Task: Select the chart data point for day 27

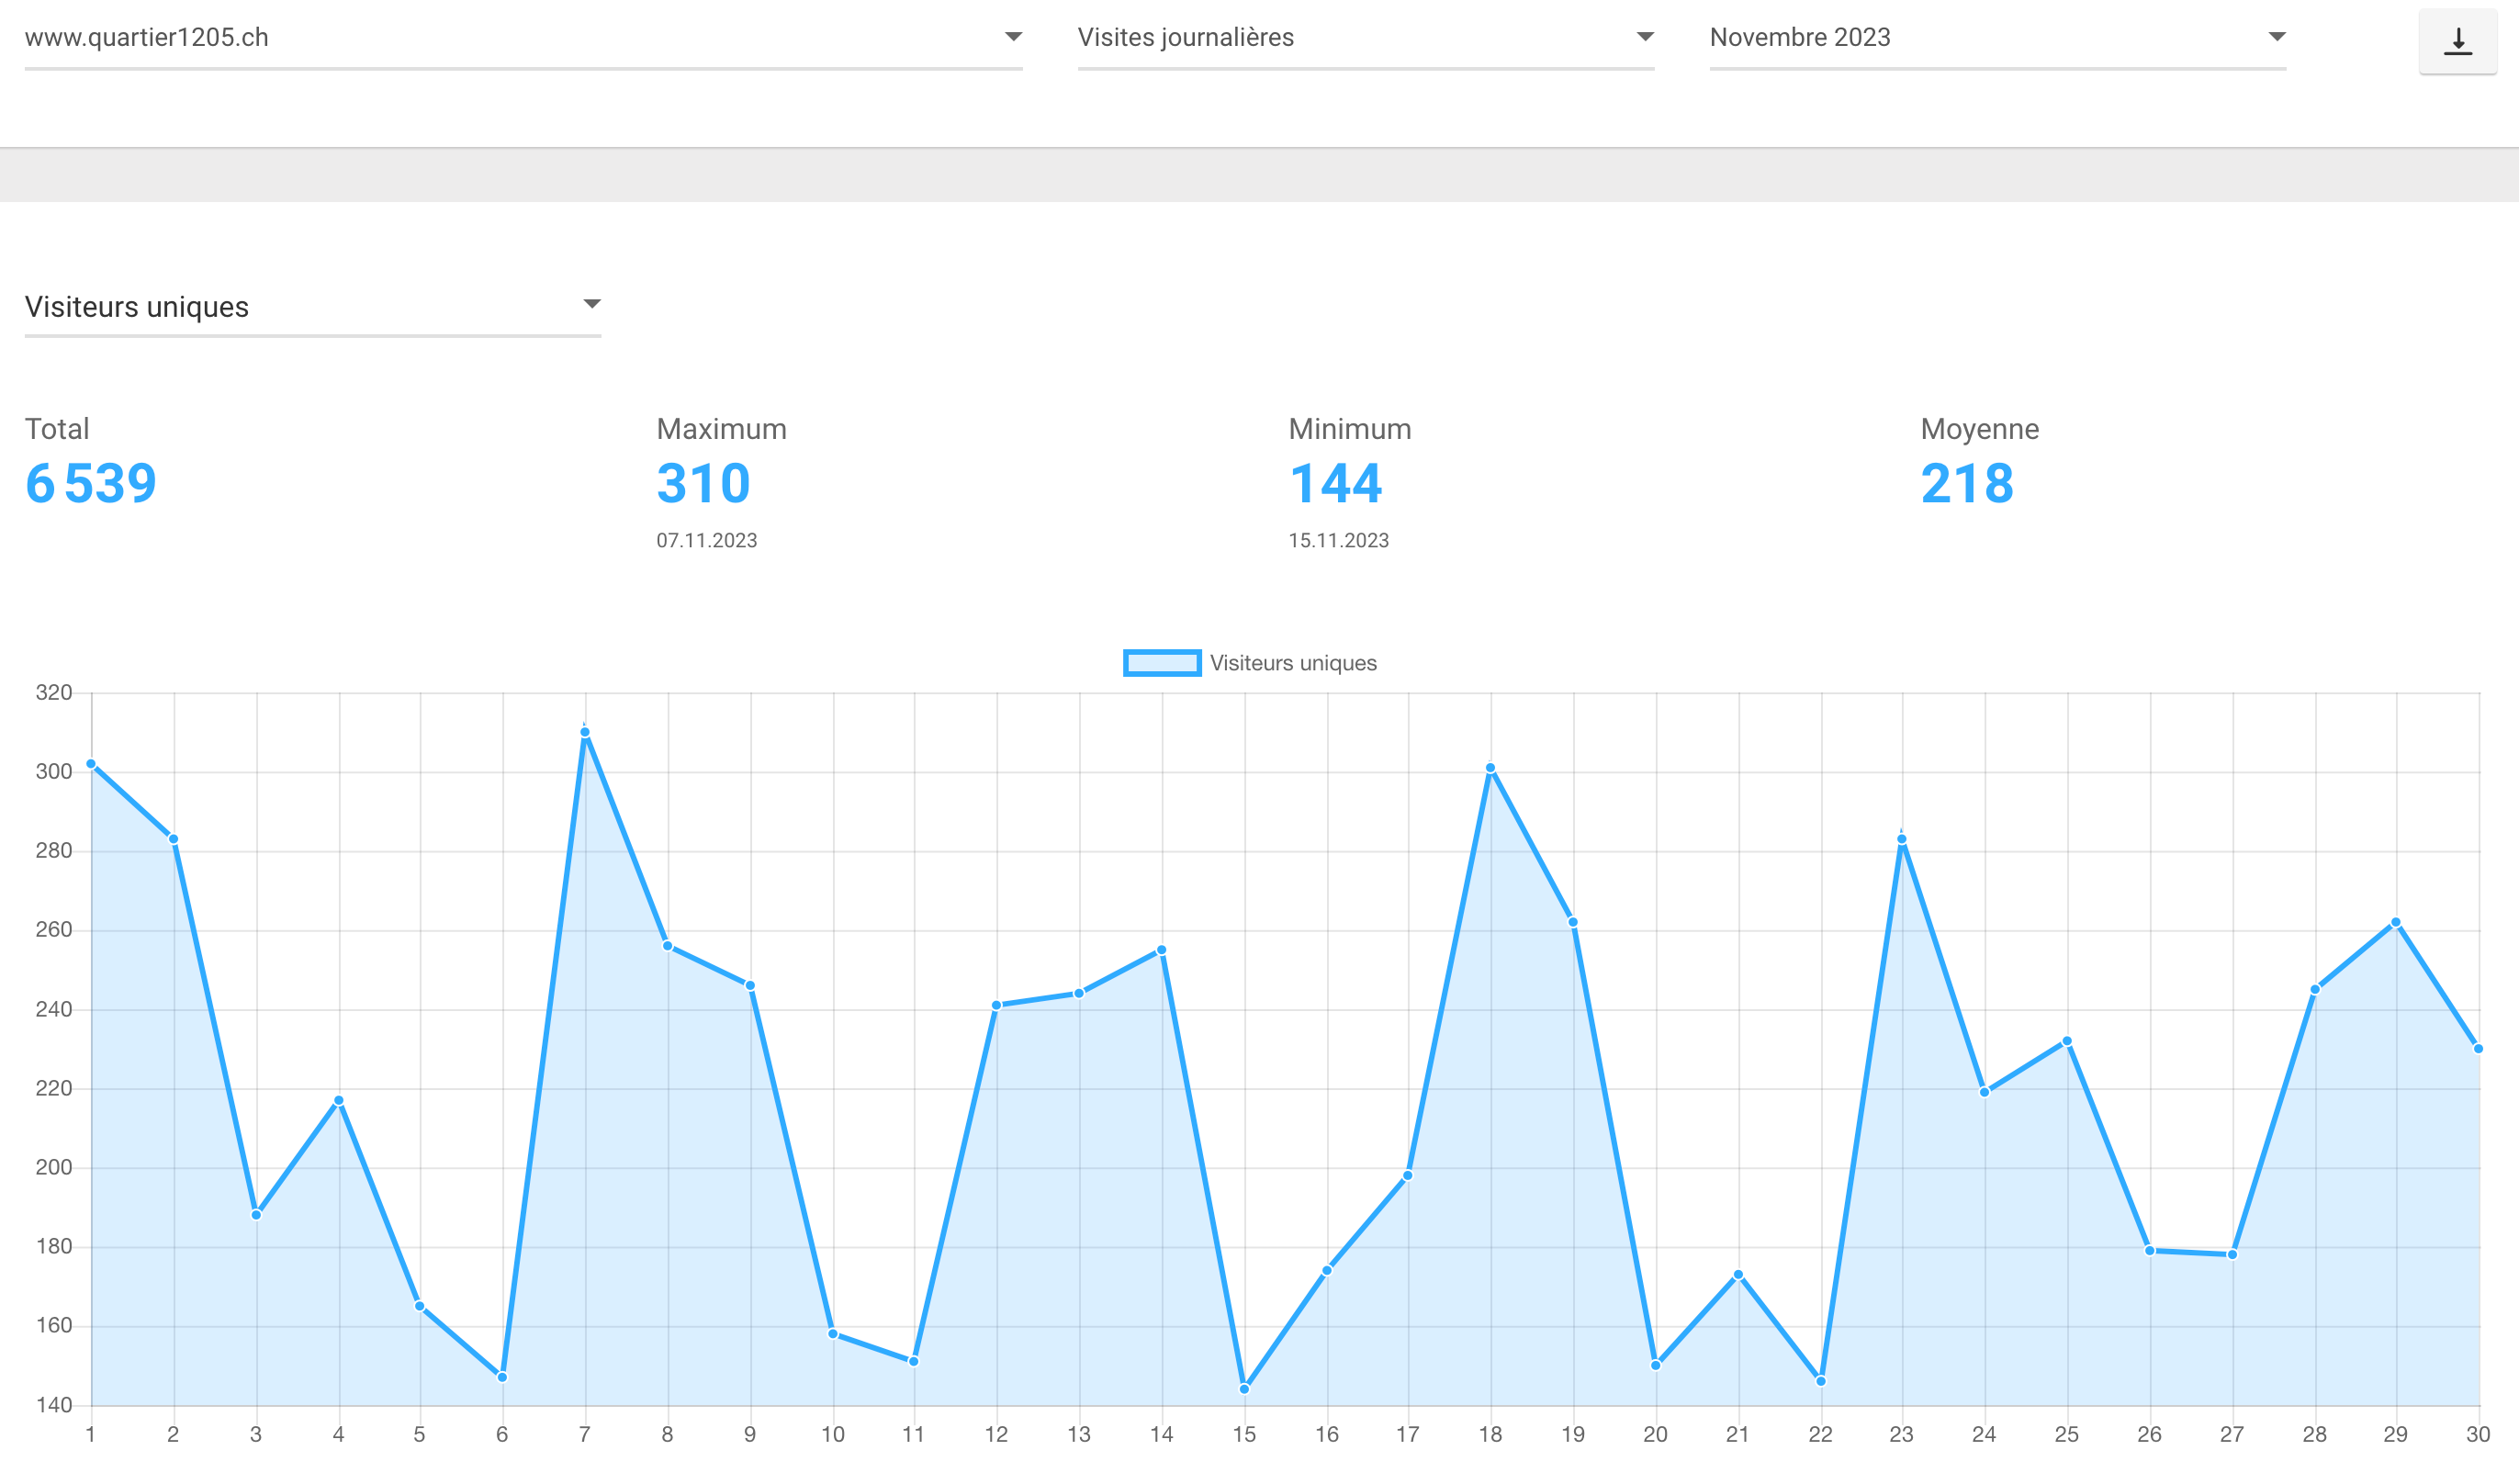Action: (x=2232, y=1255)
